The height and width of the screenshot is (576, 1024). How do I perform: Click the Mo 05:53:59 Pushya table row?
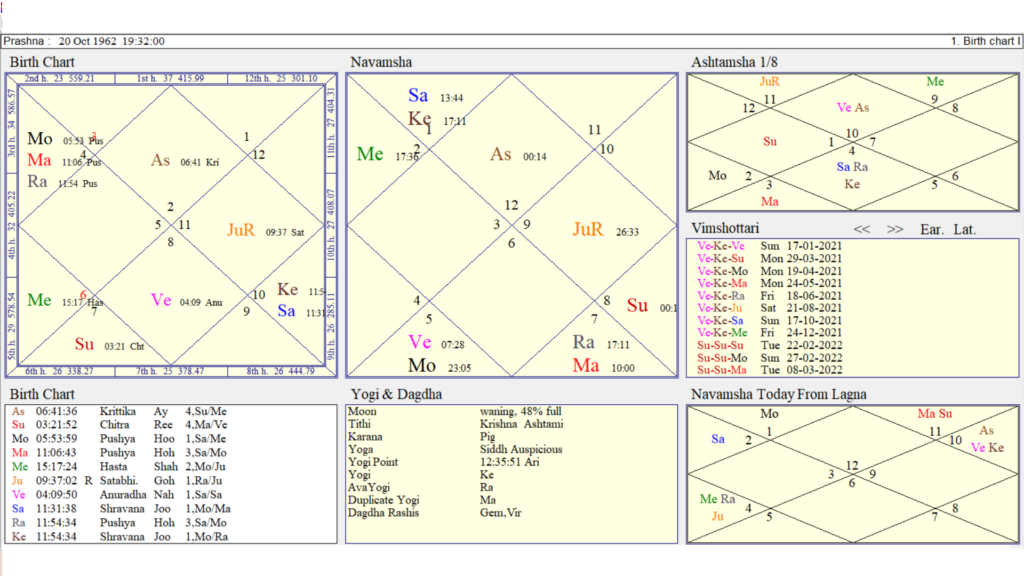(120, 439)
